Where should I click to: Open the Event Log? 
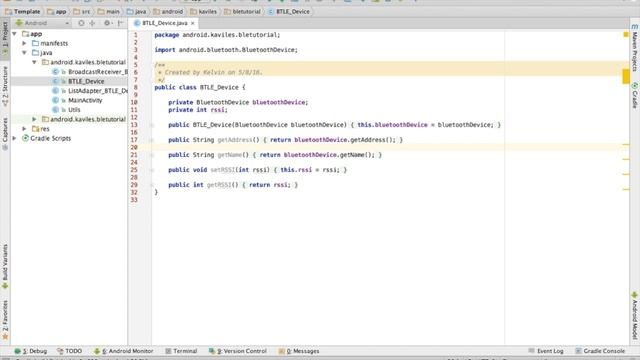[x=546, y=351]
